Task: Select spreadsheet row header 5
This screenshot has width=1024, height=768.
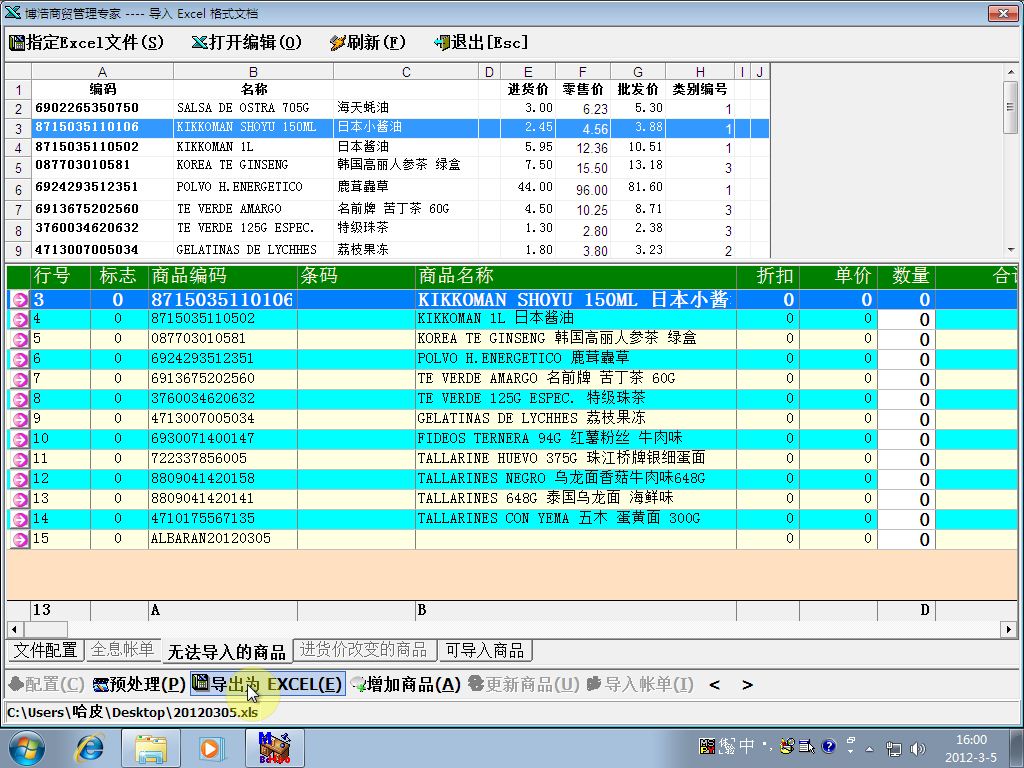Action: pyautogui.click(x=18, y=168)
